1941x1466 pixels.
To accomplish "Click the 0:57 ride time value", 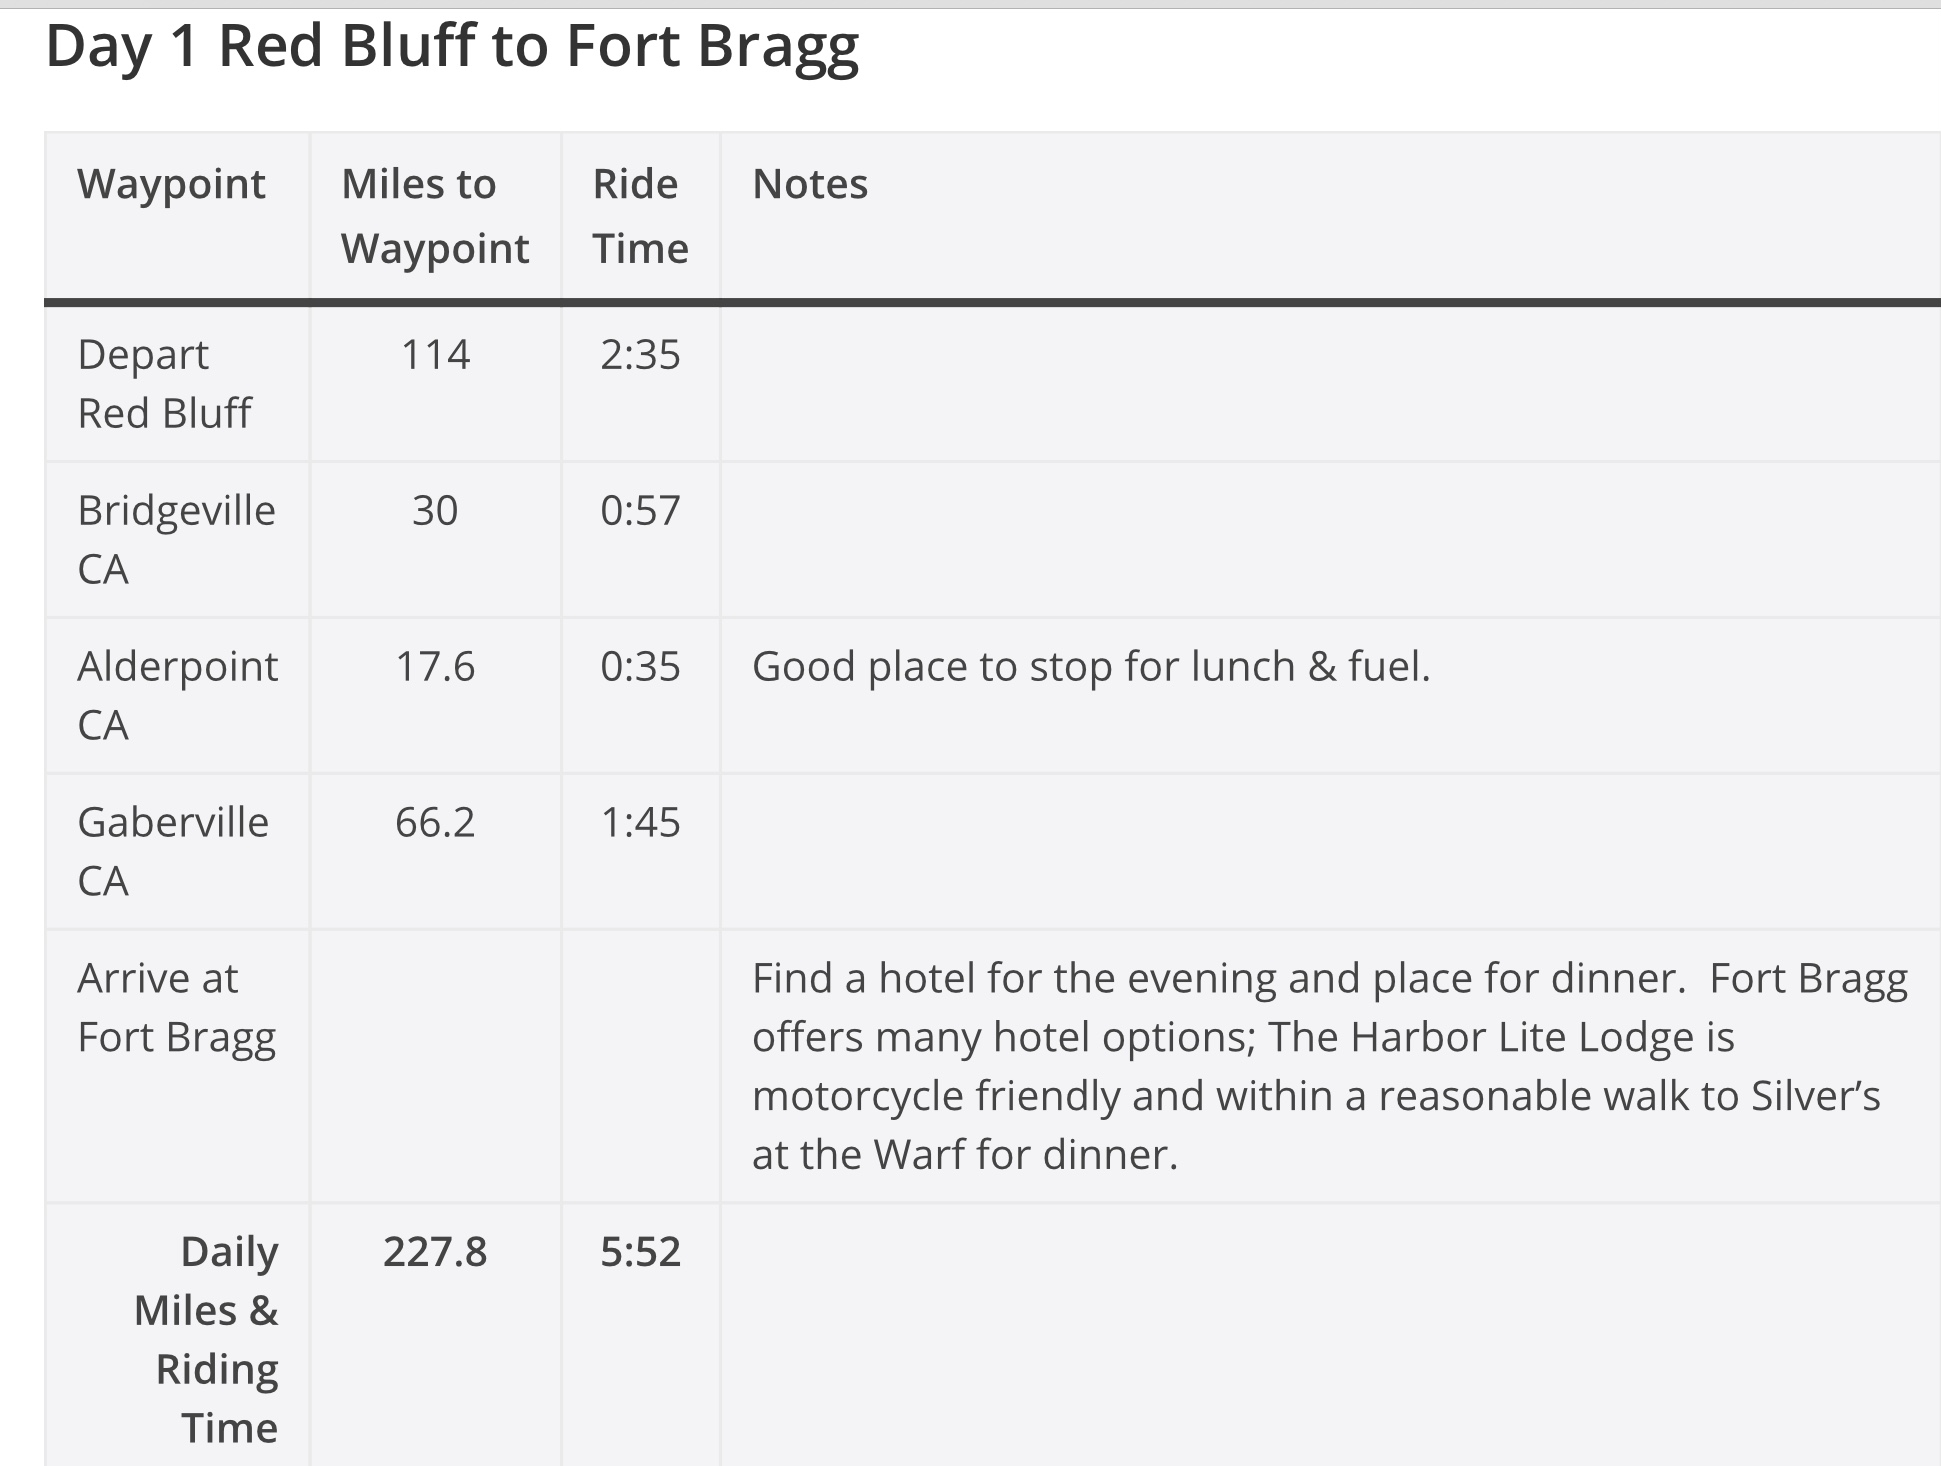I will 640,511.
